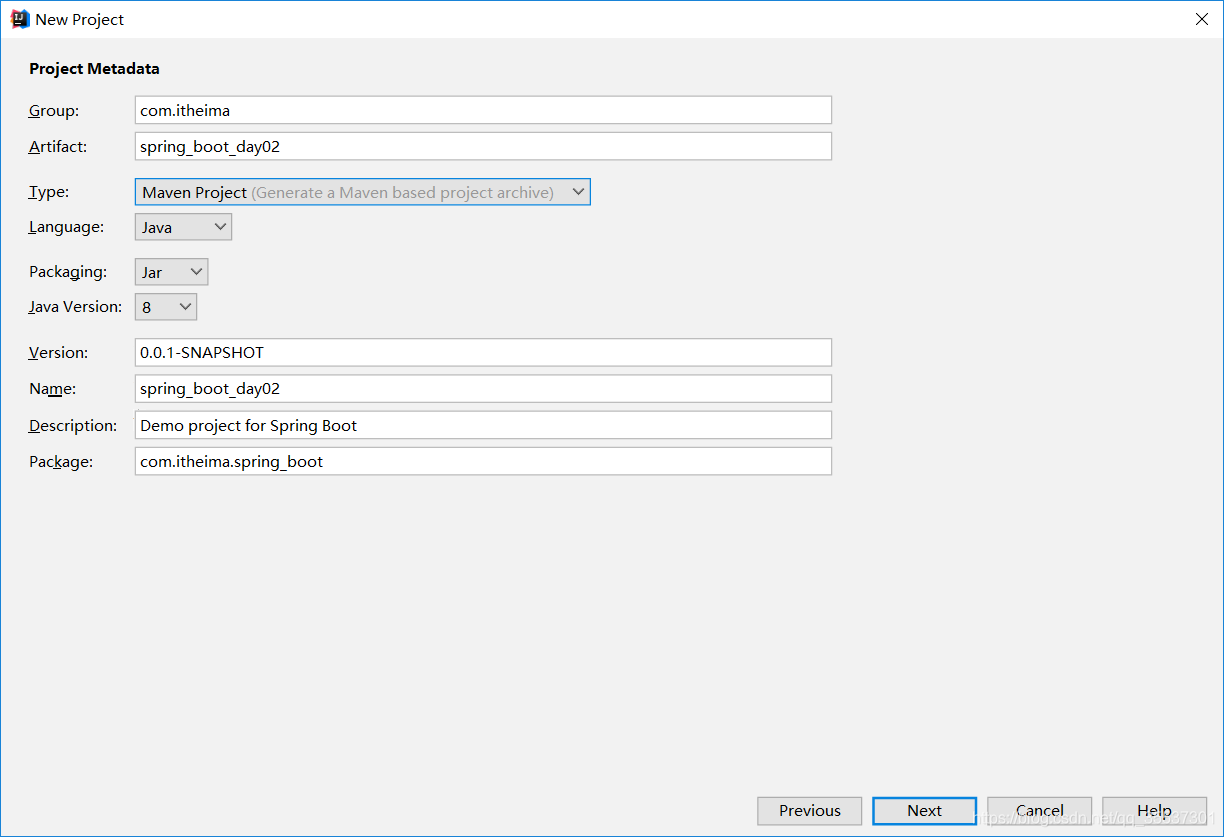This screenshot has height=837, width=1224.
Task: Click the Type label
Action: (49, 192)
